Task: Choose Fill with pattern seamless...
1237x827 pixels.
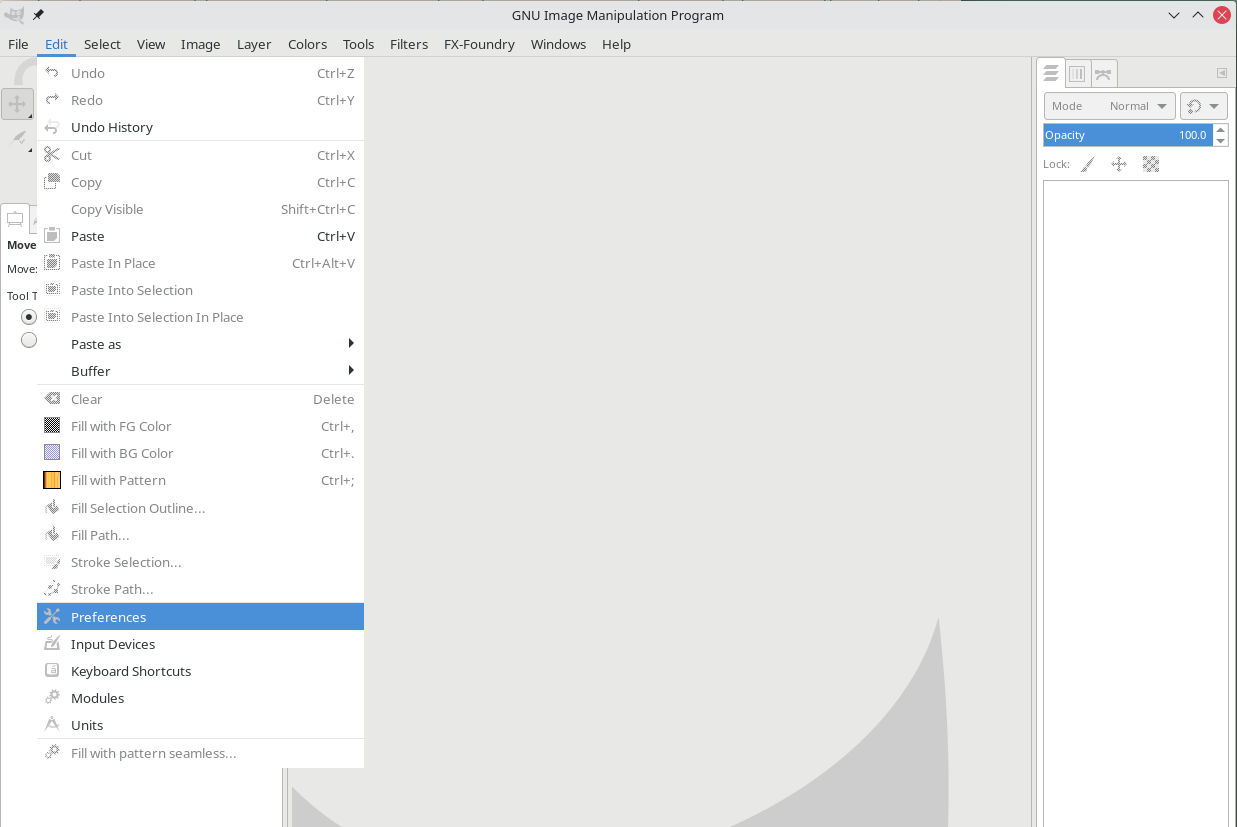Action: (200, 753)
